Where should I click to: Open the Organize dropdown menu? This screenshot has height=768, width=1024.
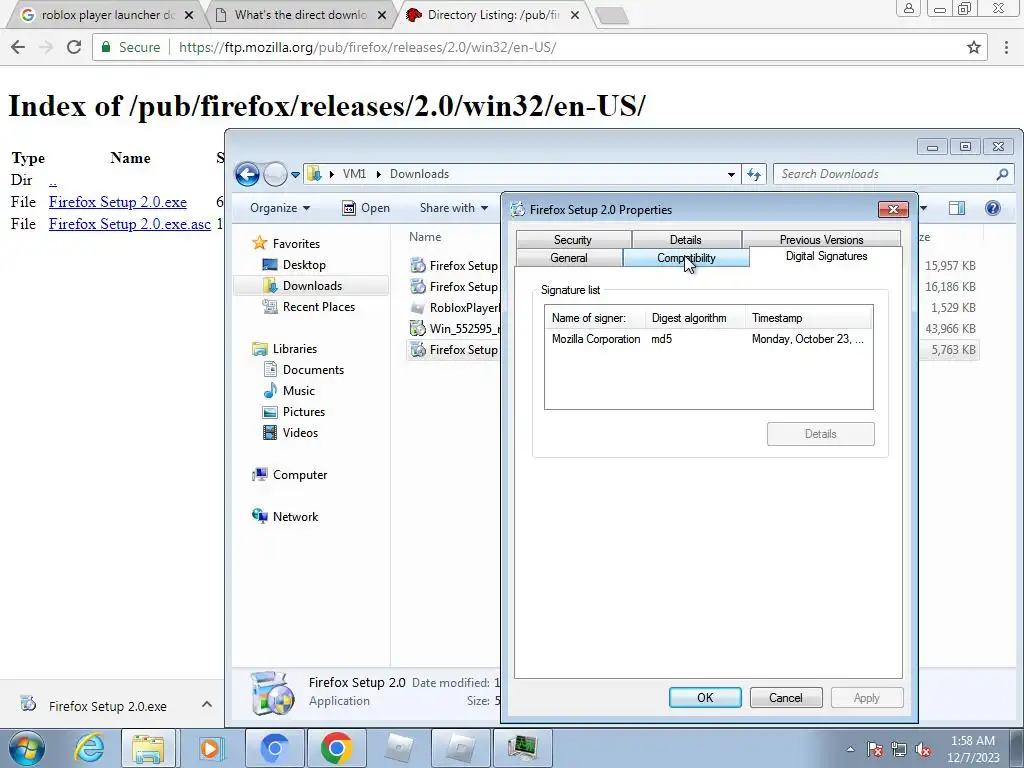[x=280, y=208]
